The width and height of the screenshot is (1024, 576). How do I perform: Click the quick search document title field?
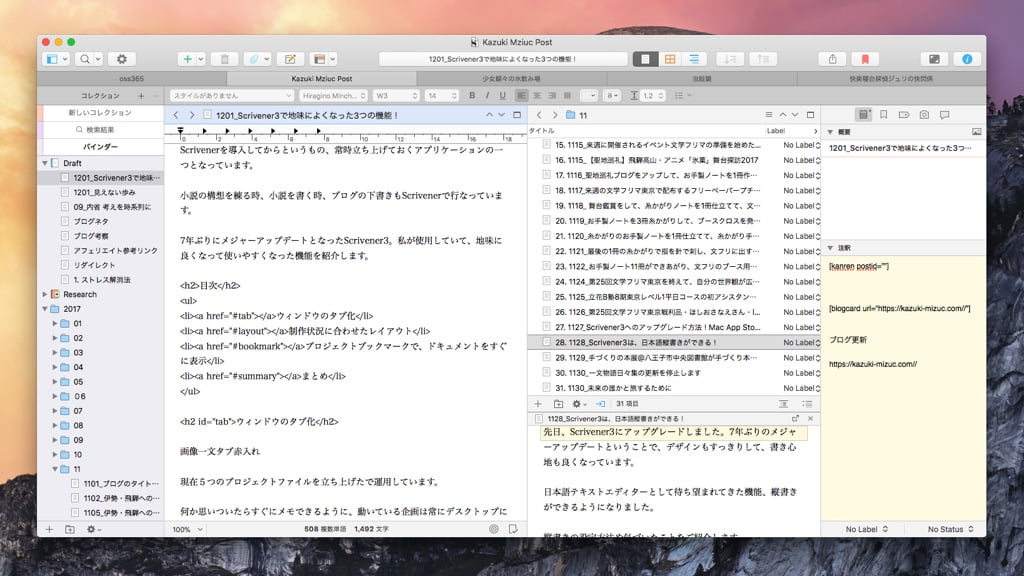click(x=503, y=59)
